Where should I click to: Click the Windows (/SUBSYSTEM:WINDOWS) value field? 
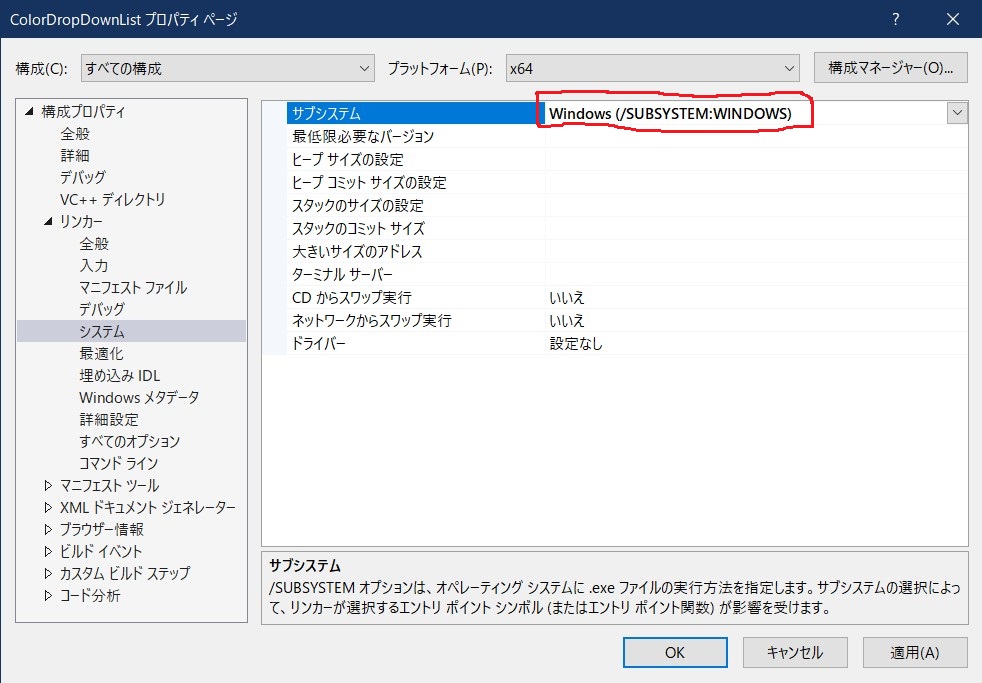point(745,113)
